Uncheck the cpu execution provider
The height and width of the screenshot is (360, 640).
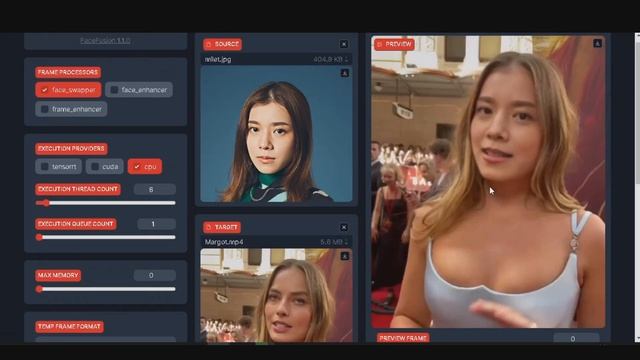coord(145,167)
